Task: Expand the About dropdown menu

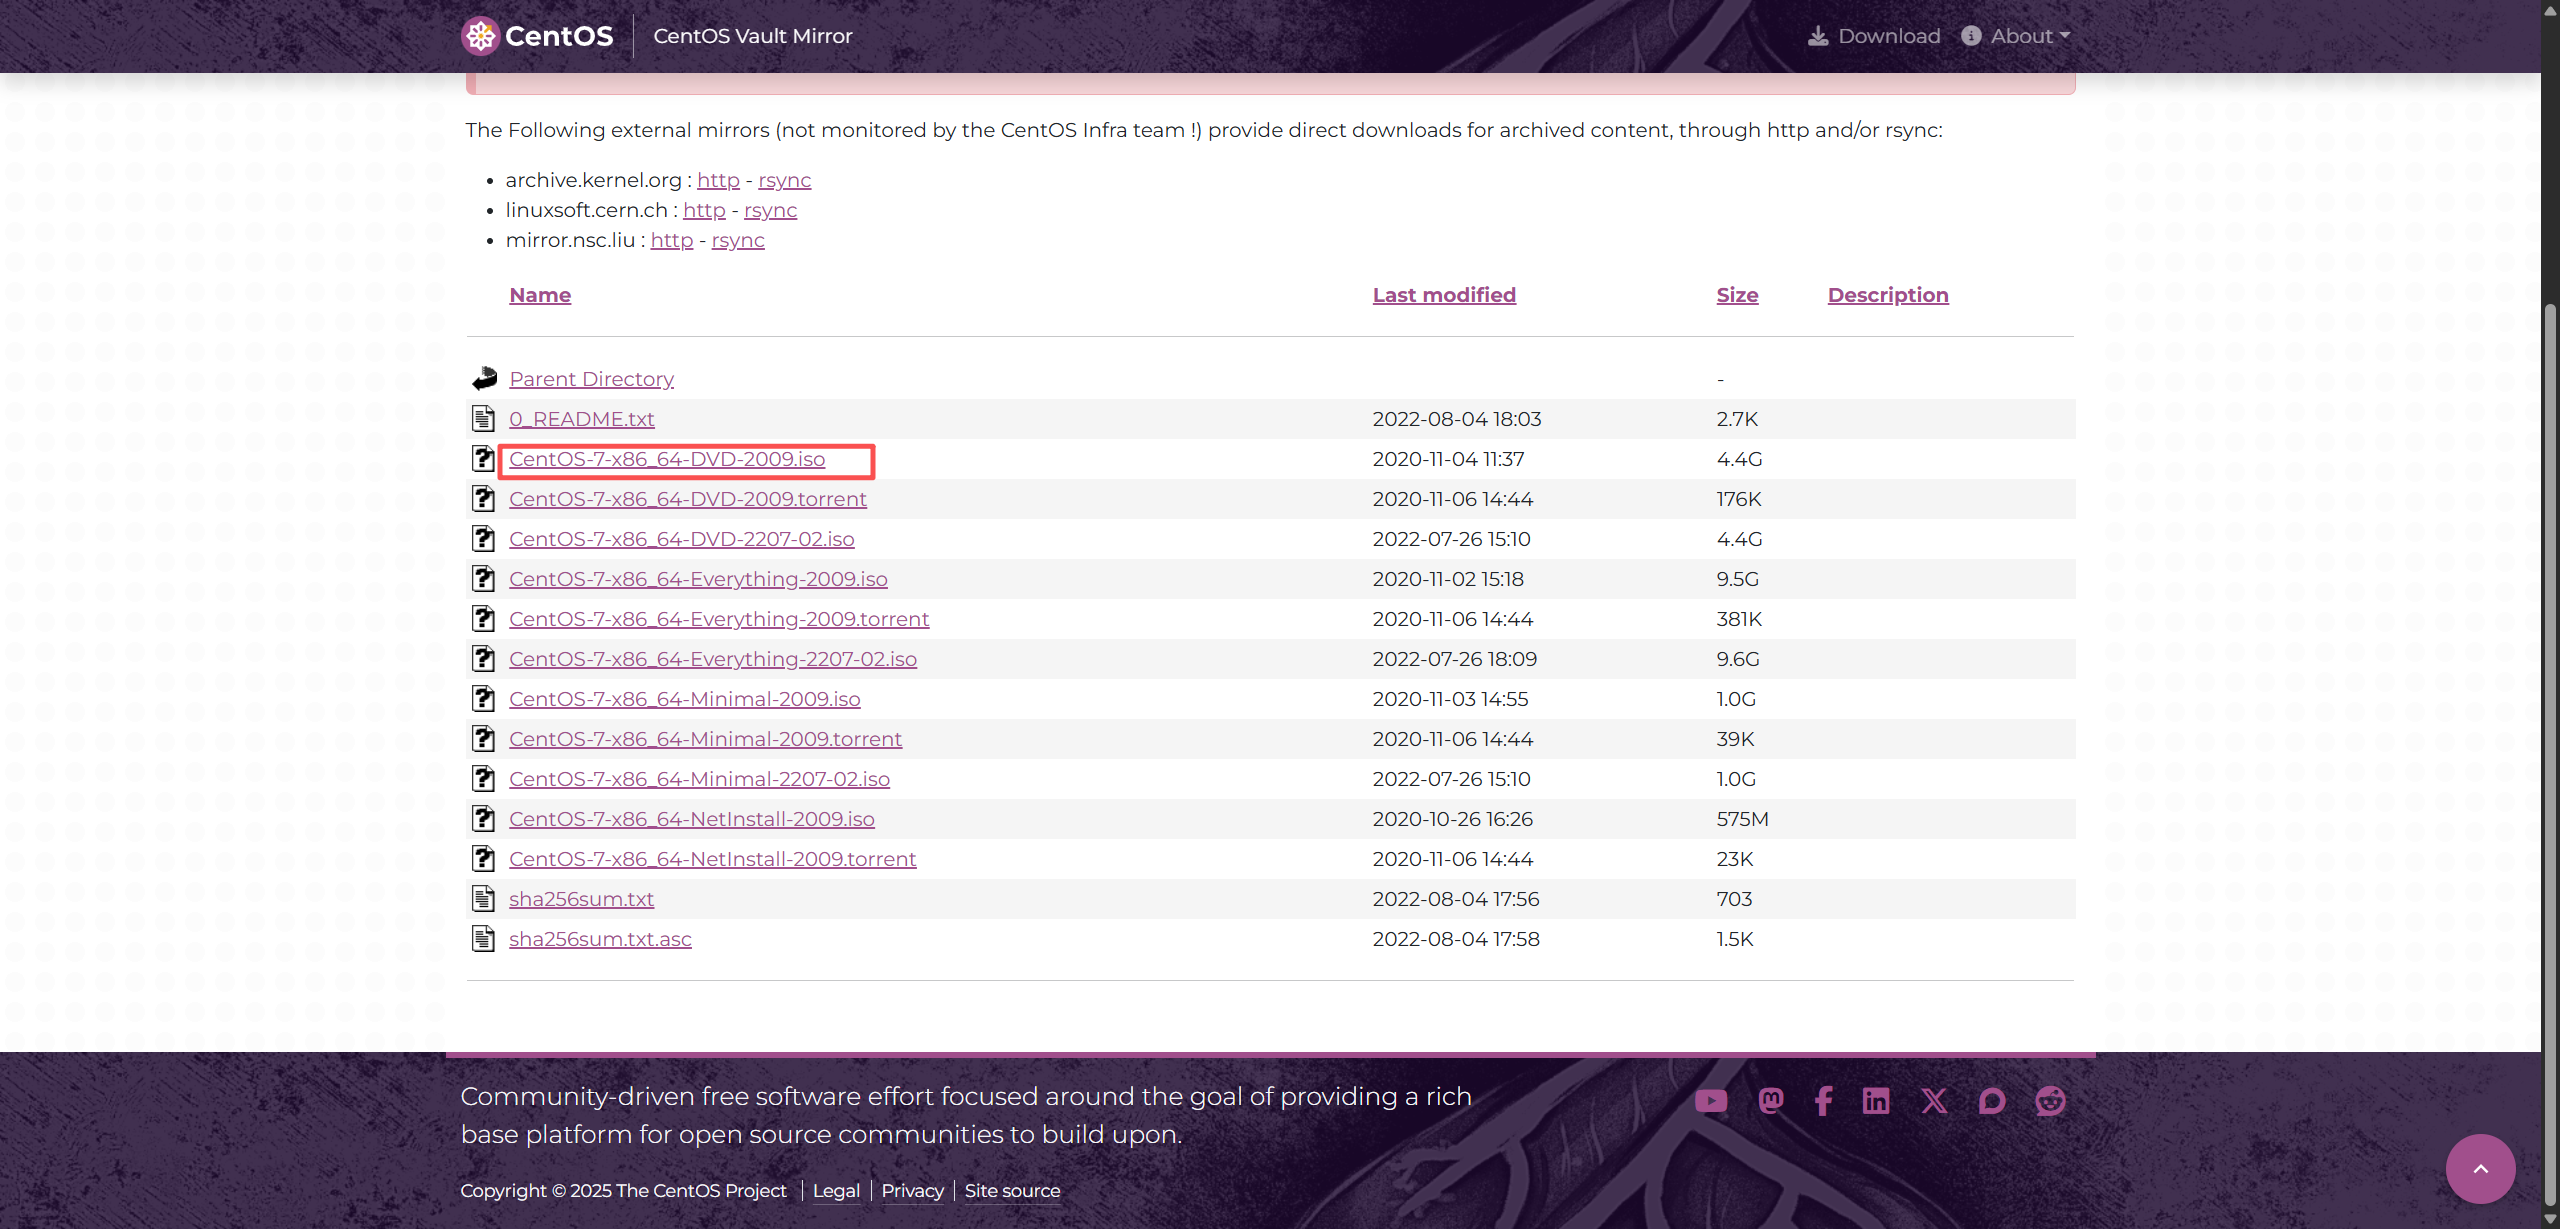Action: click(2017, 36)
